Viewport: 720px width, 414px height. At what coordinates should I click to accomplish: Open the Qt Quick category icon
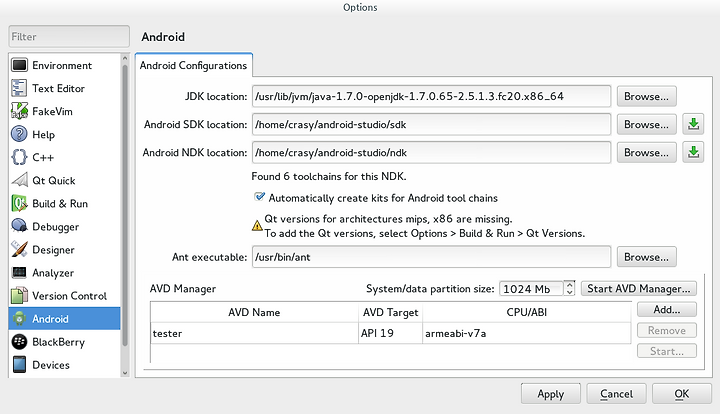[19, 180]
